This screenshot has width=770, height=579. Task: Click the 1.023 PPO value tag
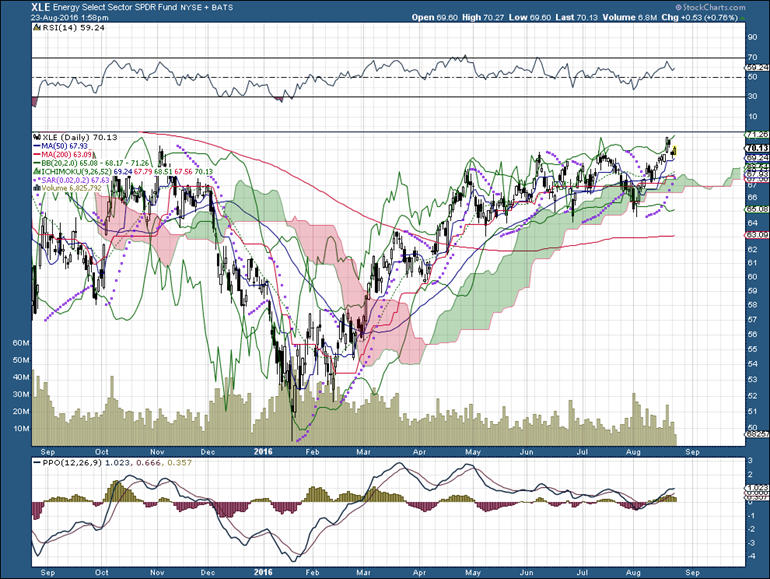coord(757,488)
